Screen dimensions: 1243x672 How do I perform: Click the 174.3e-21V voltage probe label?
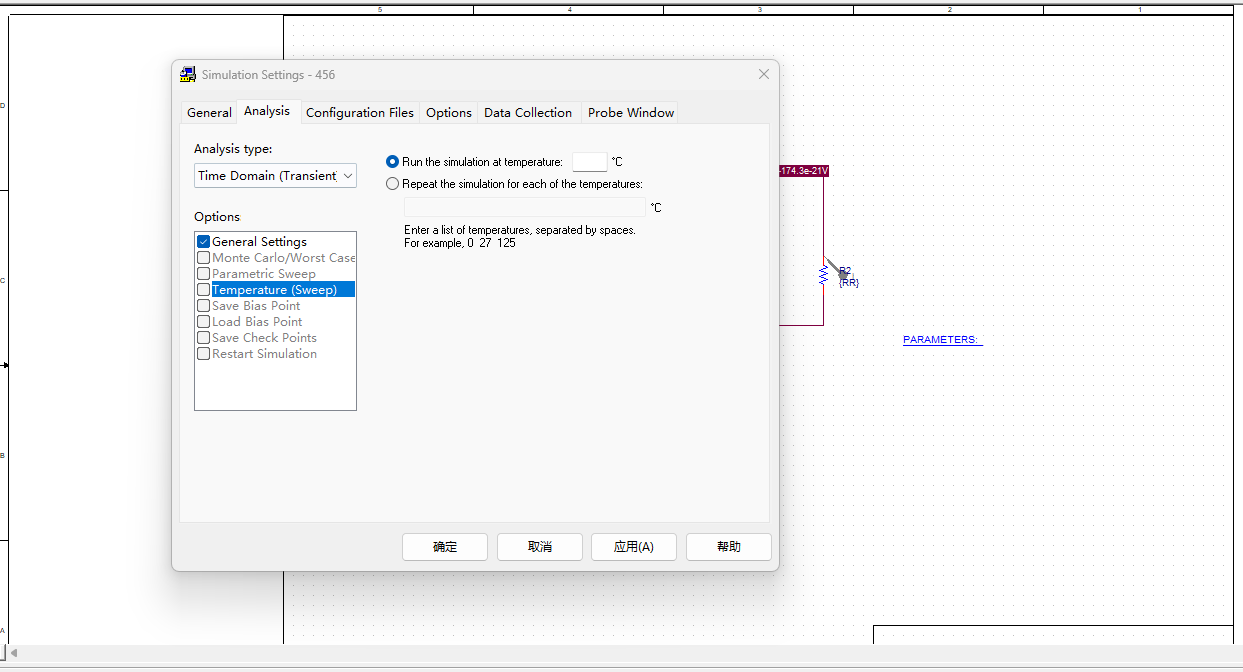(x=804, y=171)
